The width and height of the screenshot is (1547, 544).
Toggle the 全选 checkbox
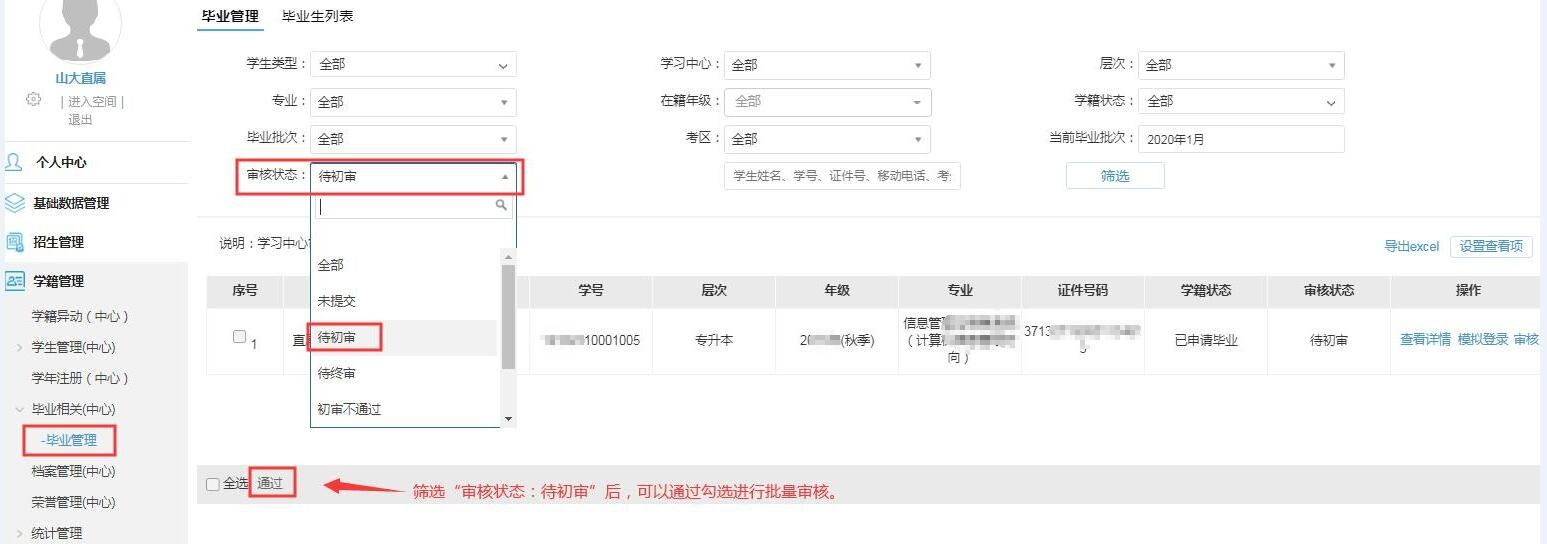(x=212, y=484)
